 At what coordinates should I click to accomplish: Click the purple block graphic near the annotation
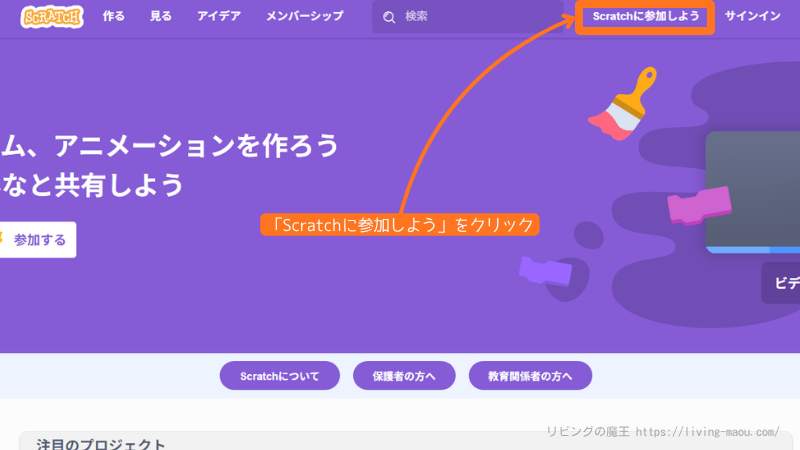pos(545,270)
